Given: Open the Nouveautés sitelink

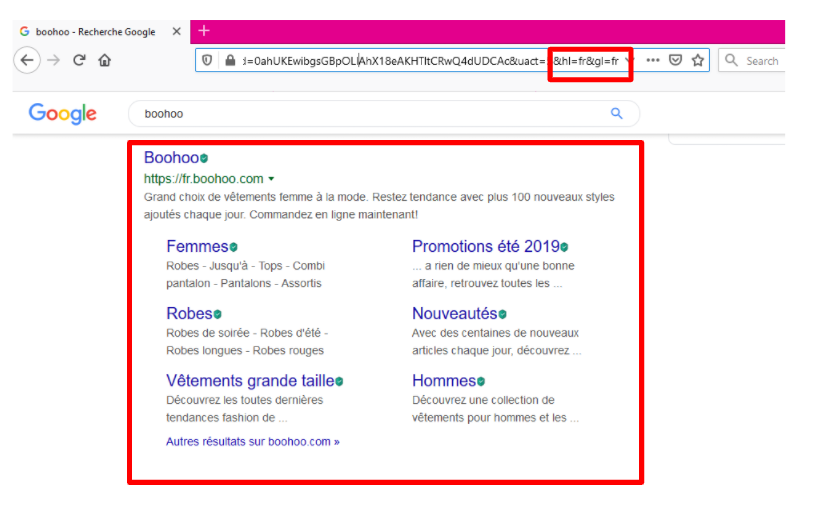Looking at the screenshot, I should tap(455, 314).
